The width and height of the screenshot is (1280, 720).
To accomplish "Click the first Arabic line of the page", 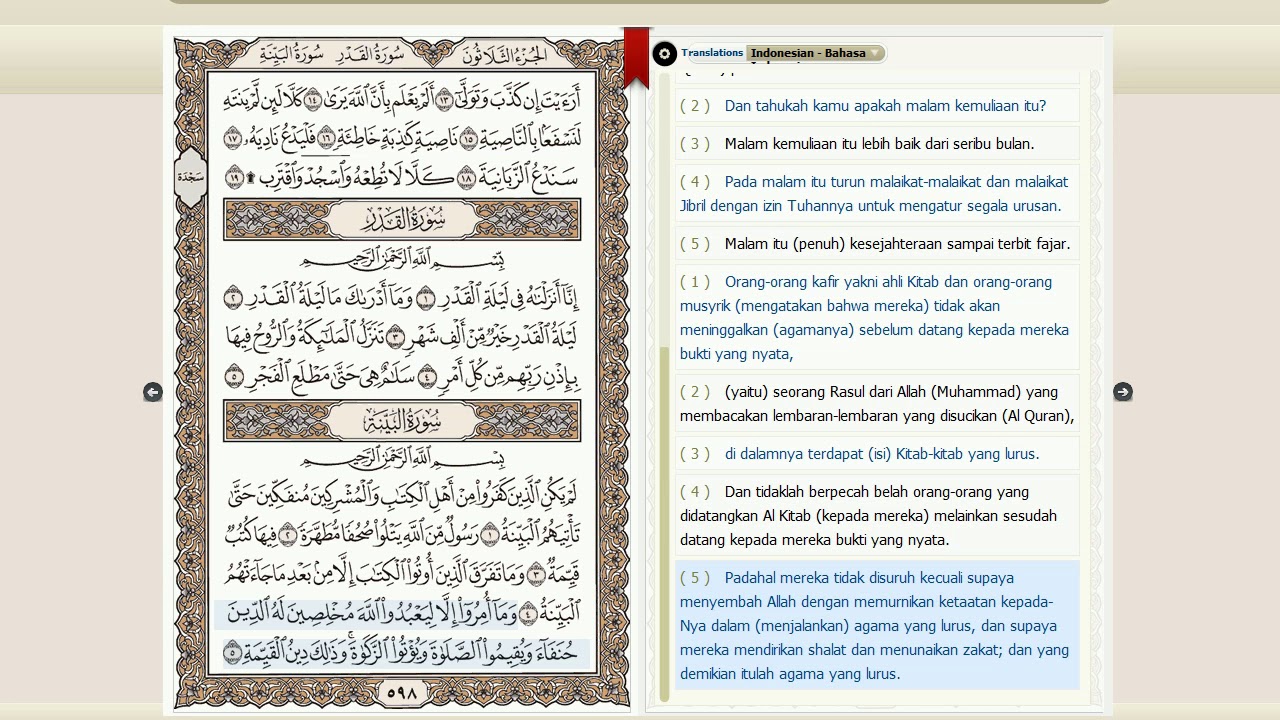I will [402, 101].
